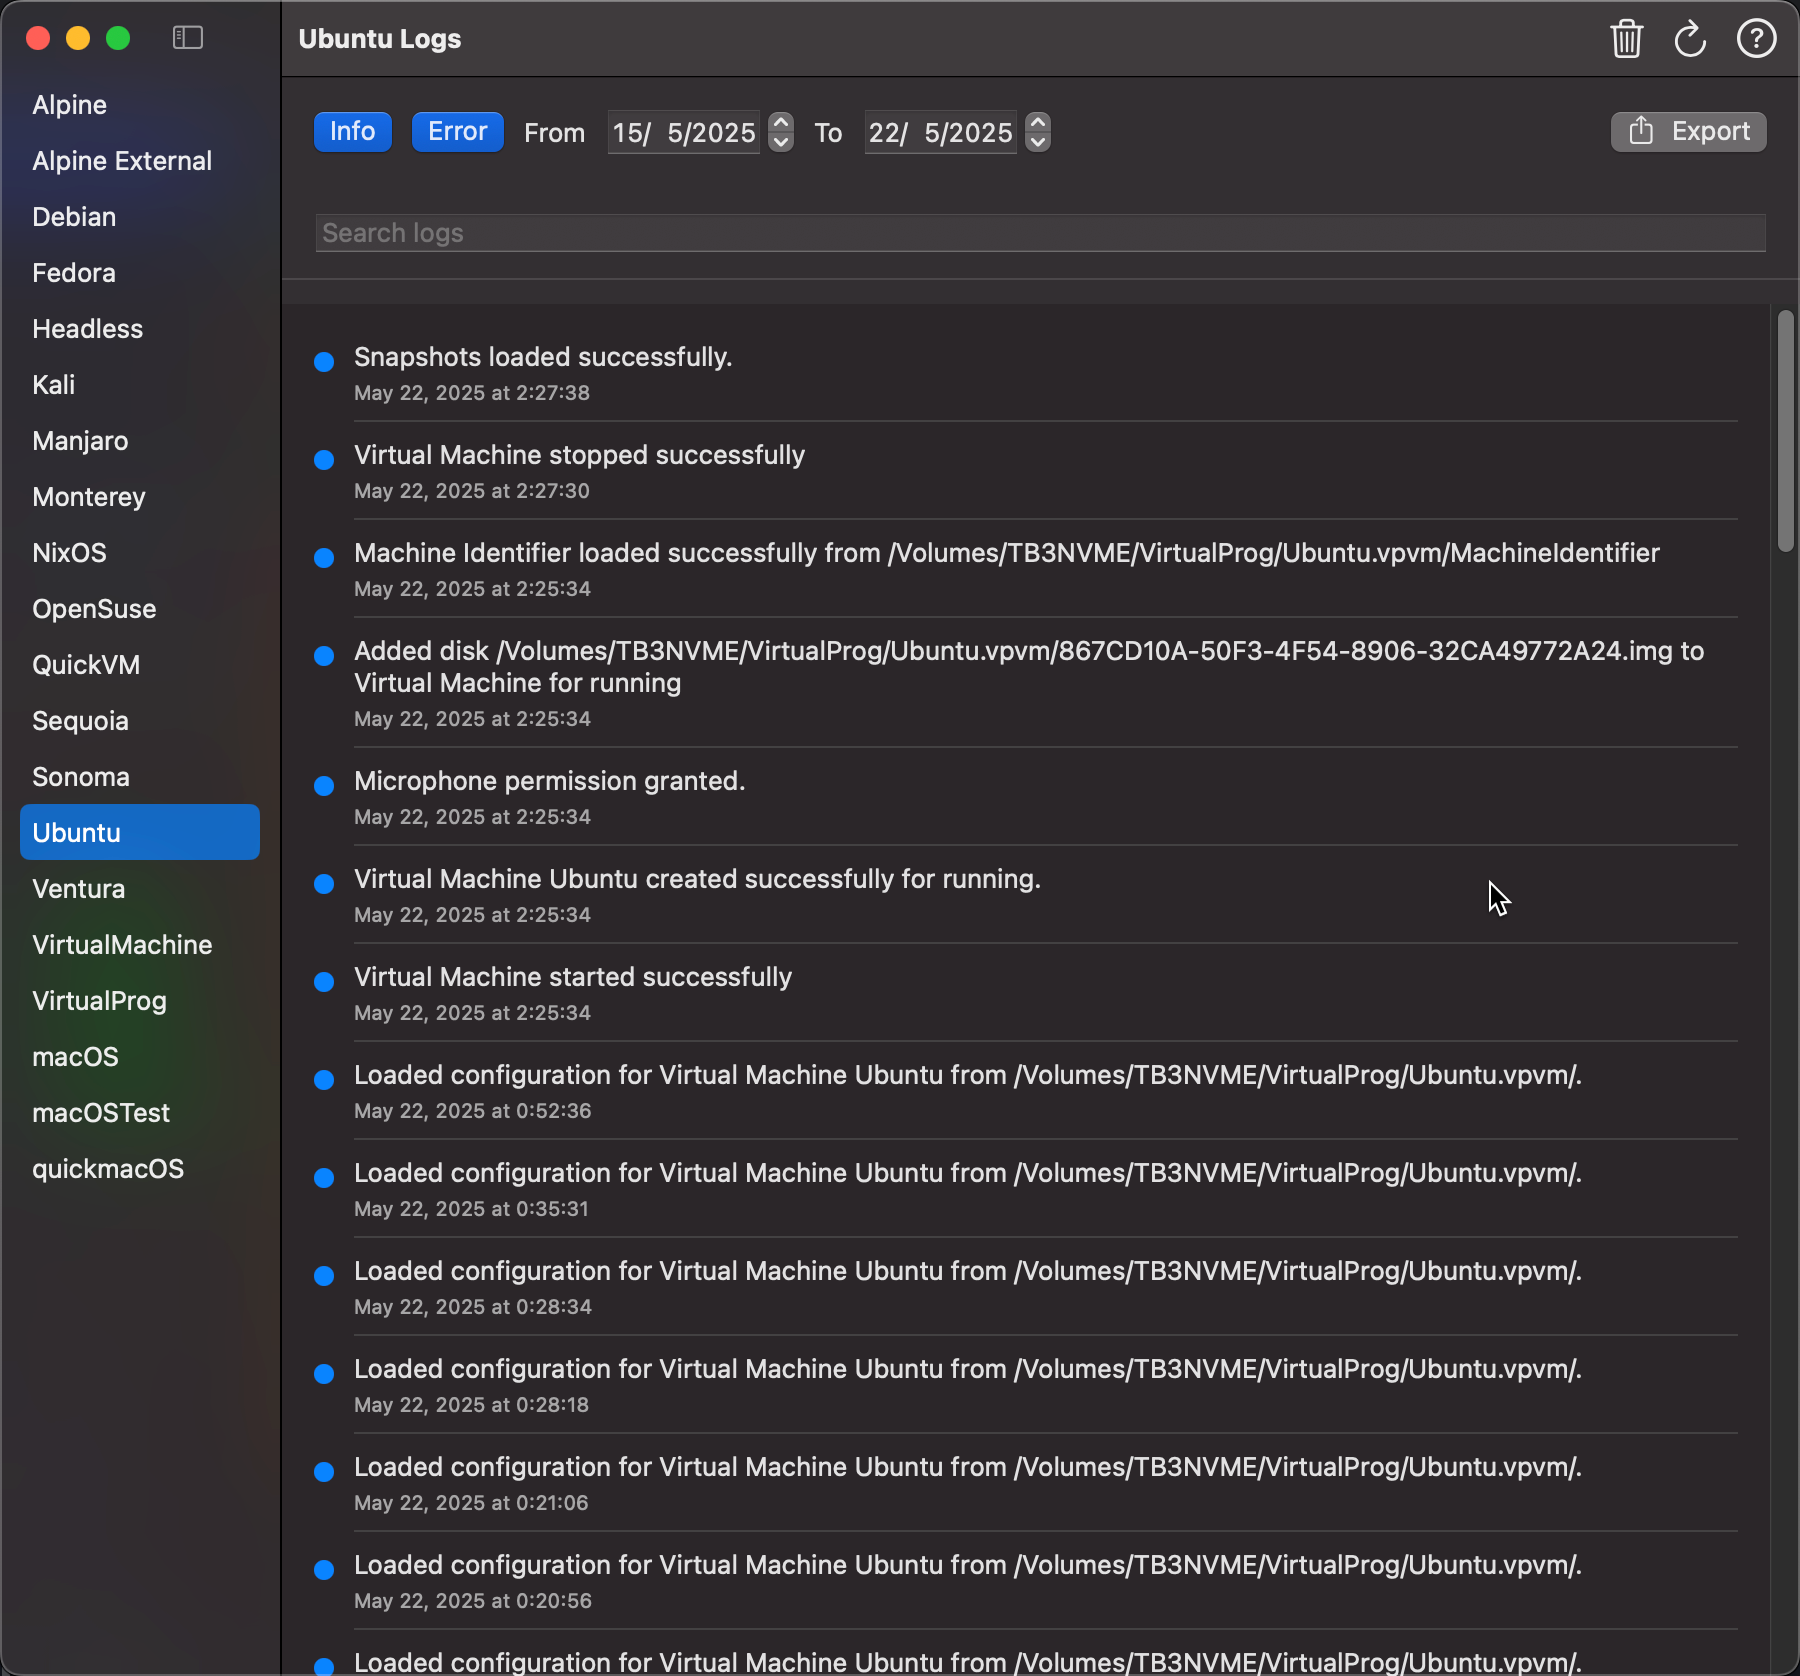
Task: Disable the Error log filter
Action: [457, 131]
